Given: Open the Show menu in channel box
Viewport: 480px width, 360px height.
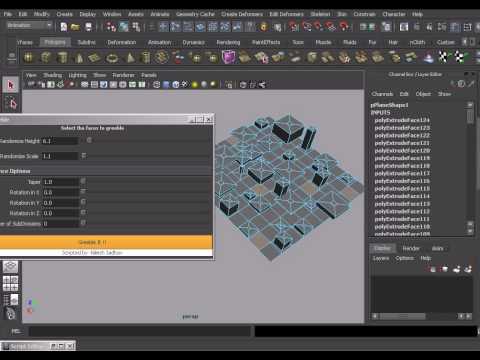Looking at the screenshot, I should [x=444, y=94].
